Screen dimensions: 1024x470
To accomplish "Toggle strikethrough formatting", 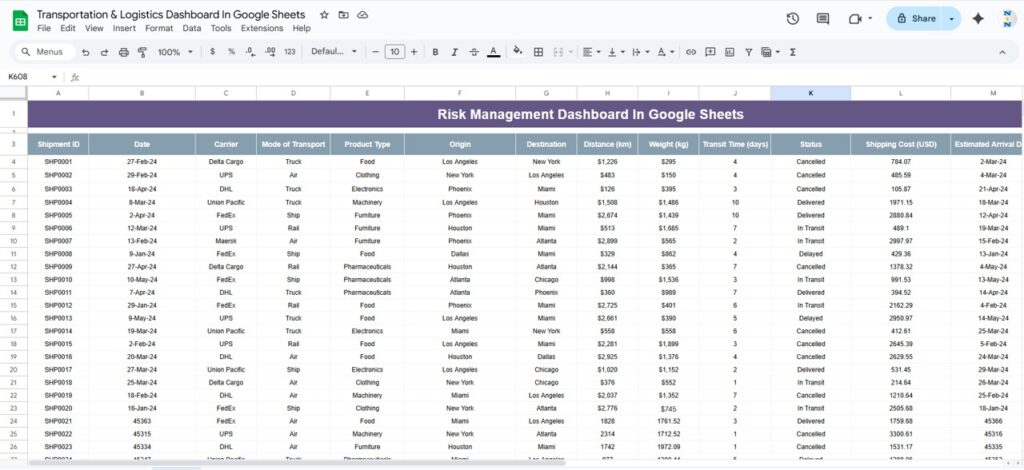I will pos(474,52).
